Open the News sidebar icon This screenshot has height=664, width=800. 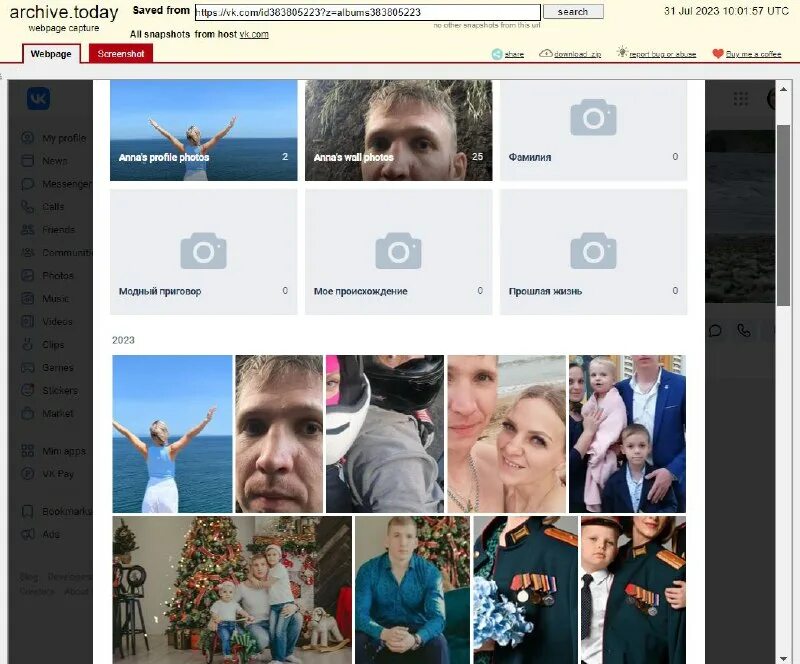click(28, 161)
